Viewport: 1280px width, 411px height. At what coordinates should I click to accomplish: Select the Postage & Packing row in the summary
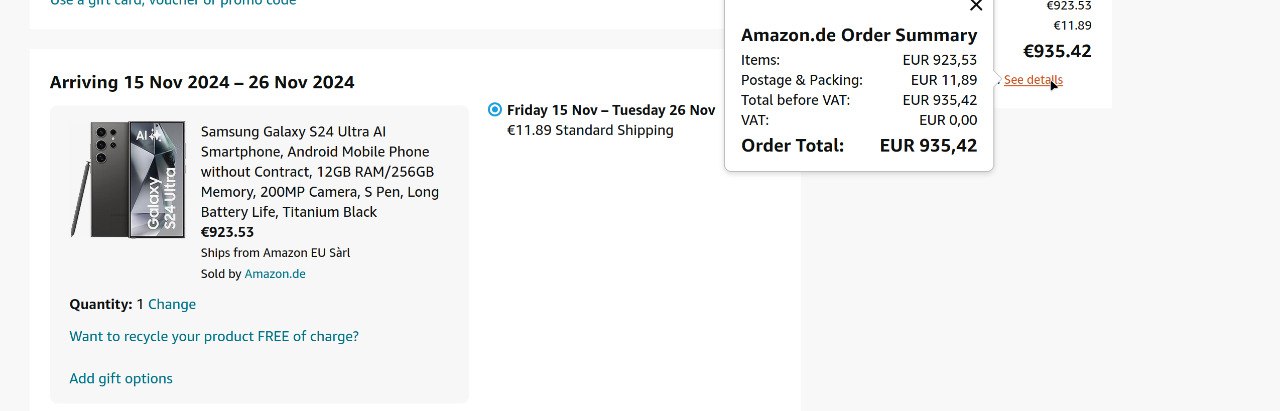pyautogui.click(x=859, y=80)
